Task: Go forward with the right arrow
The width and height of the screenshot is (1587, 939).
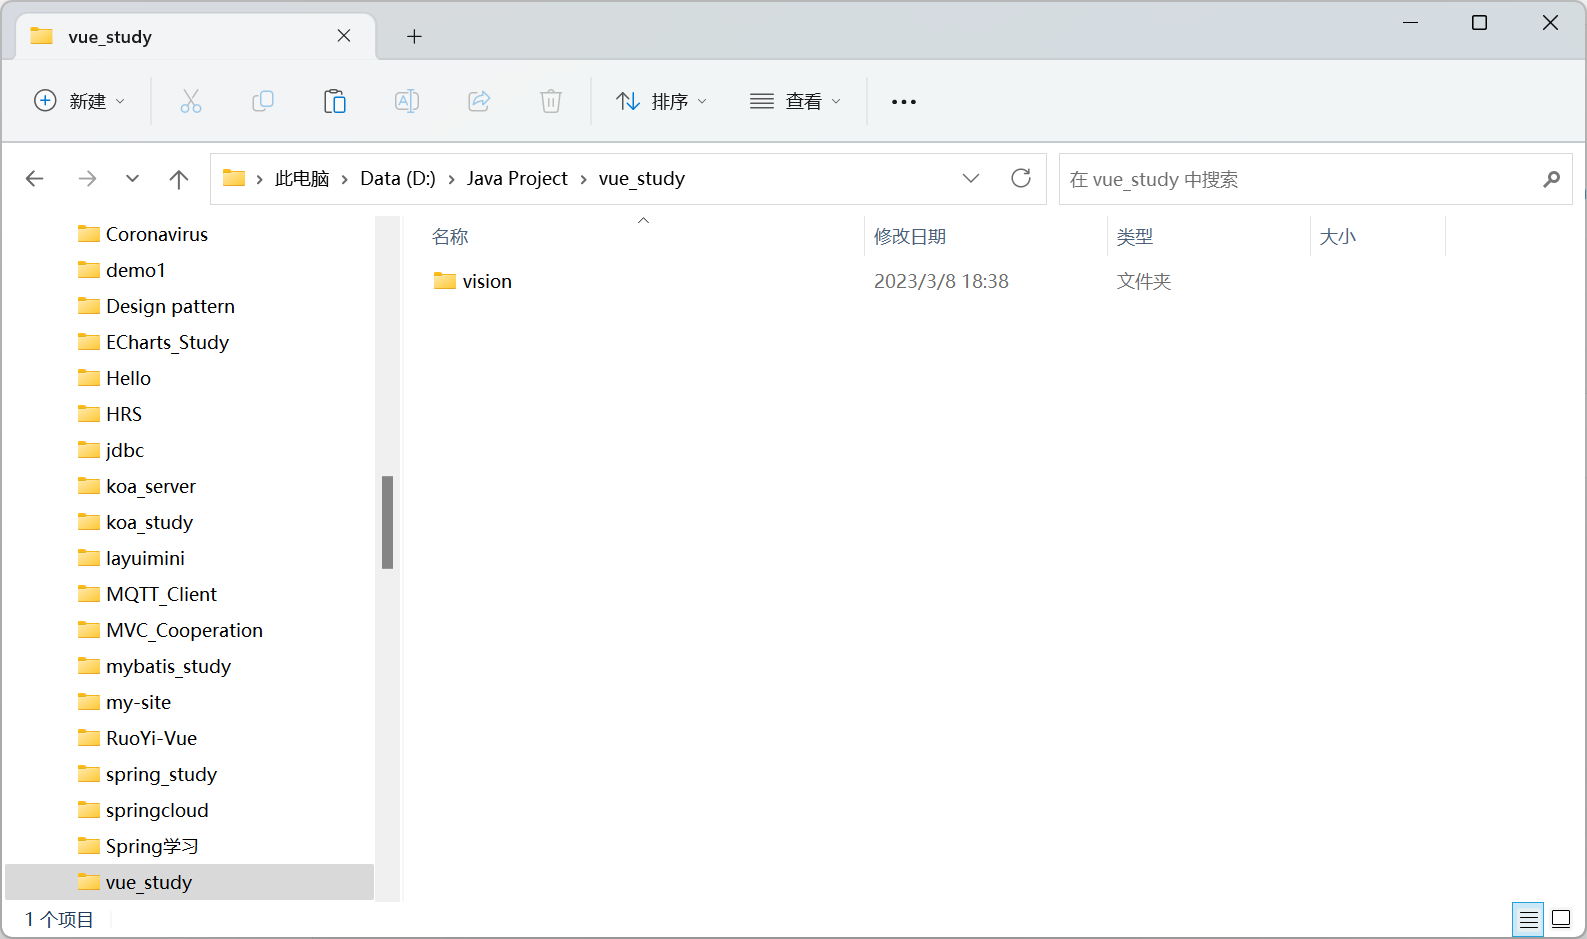Action: tap(88, 179)
